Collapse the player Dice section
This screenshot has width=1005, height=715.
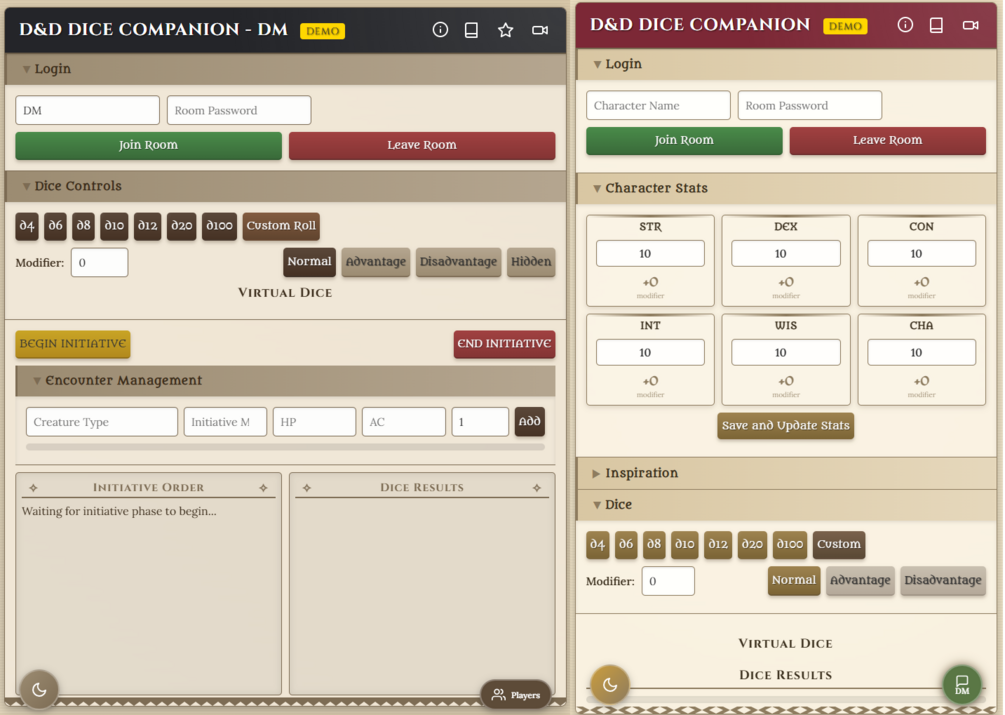[x=786, y=505]
